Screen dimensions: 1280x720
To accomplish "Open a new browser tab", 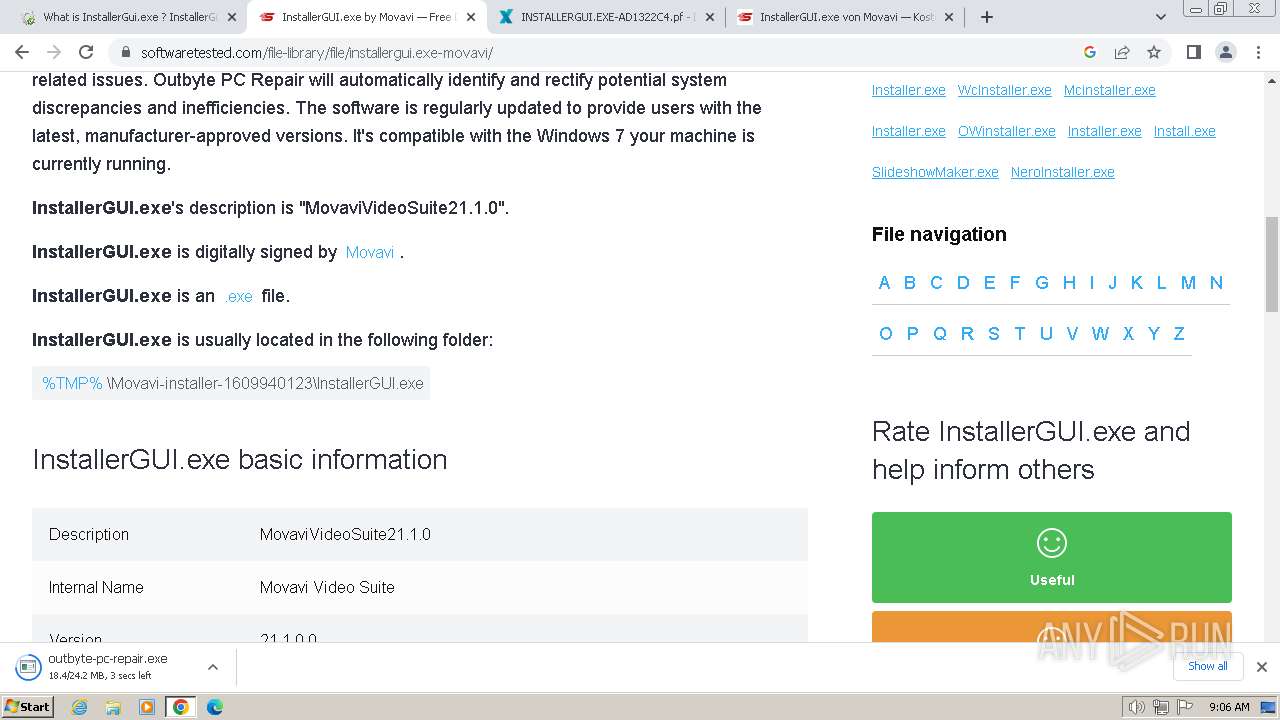I will (x=987, y=17).
